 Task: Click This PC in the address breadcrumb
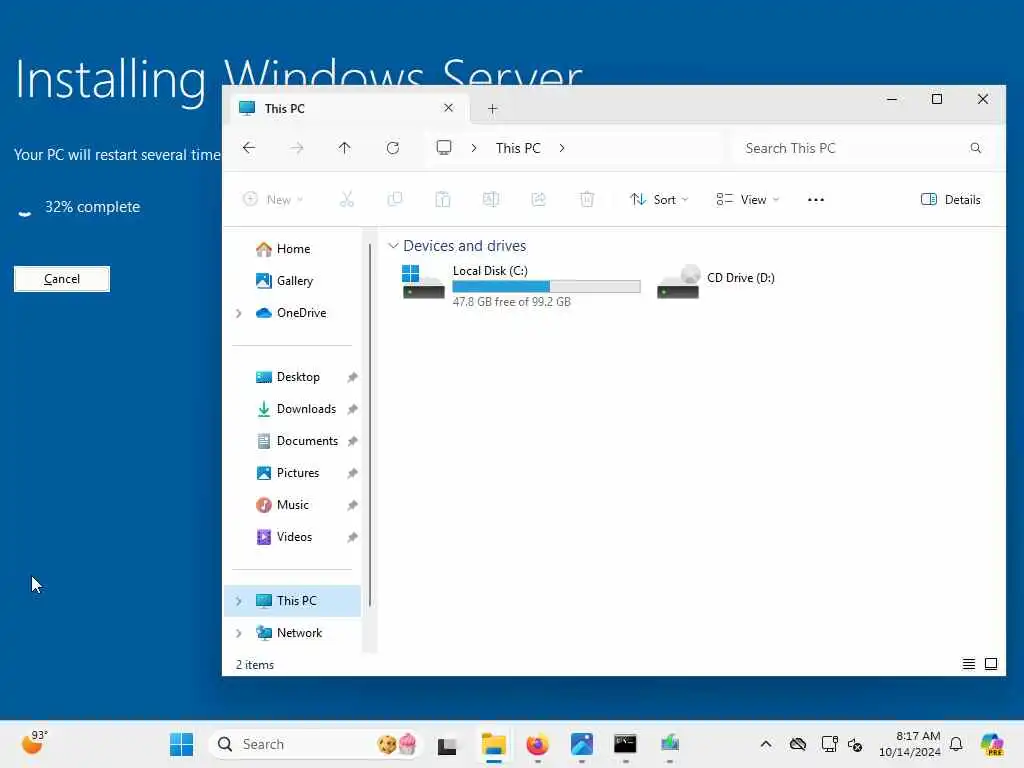(x=518, y=148)
